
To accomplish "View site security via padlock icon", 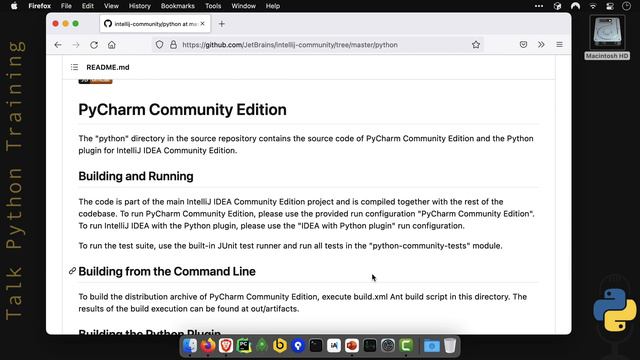I will point(173,45).
